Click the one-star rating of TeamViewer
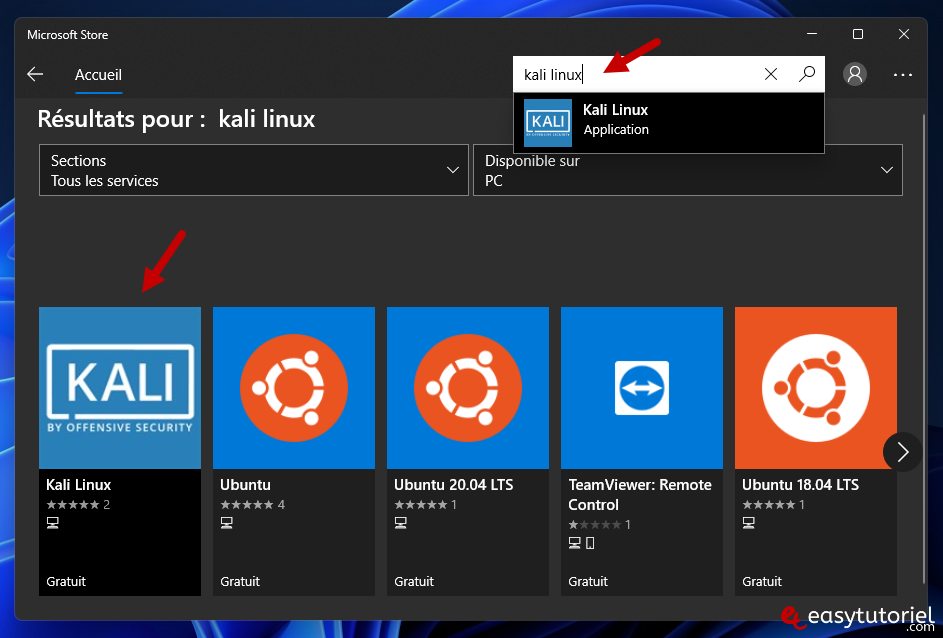 point(595,524)
